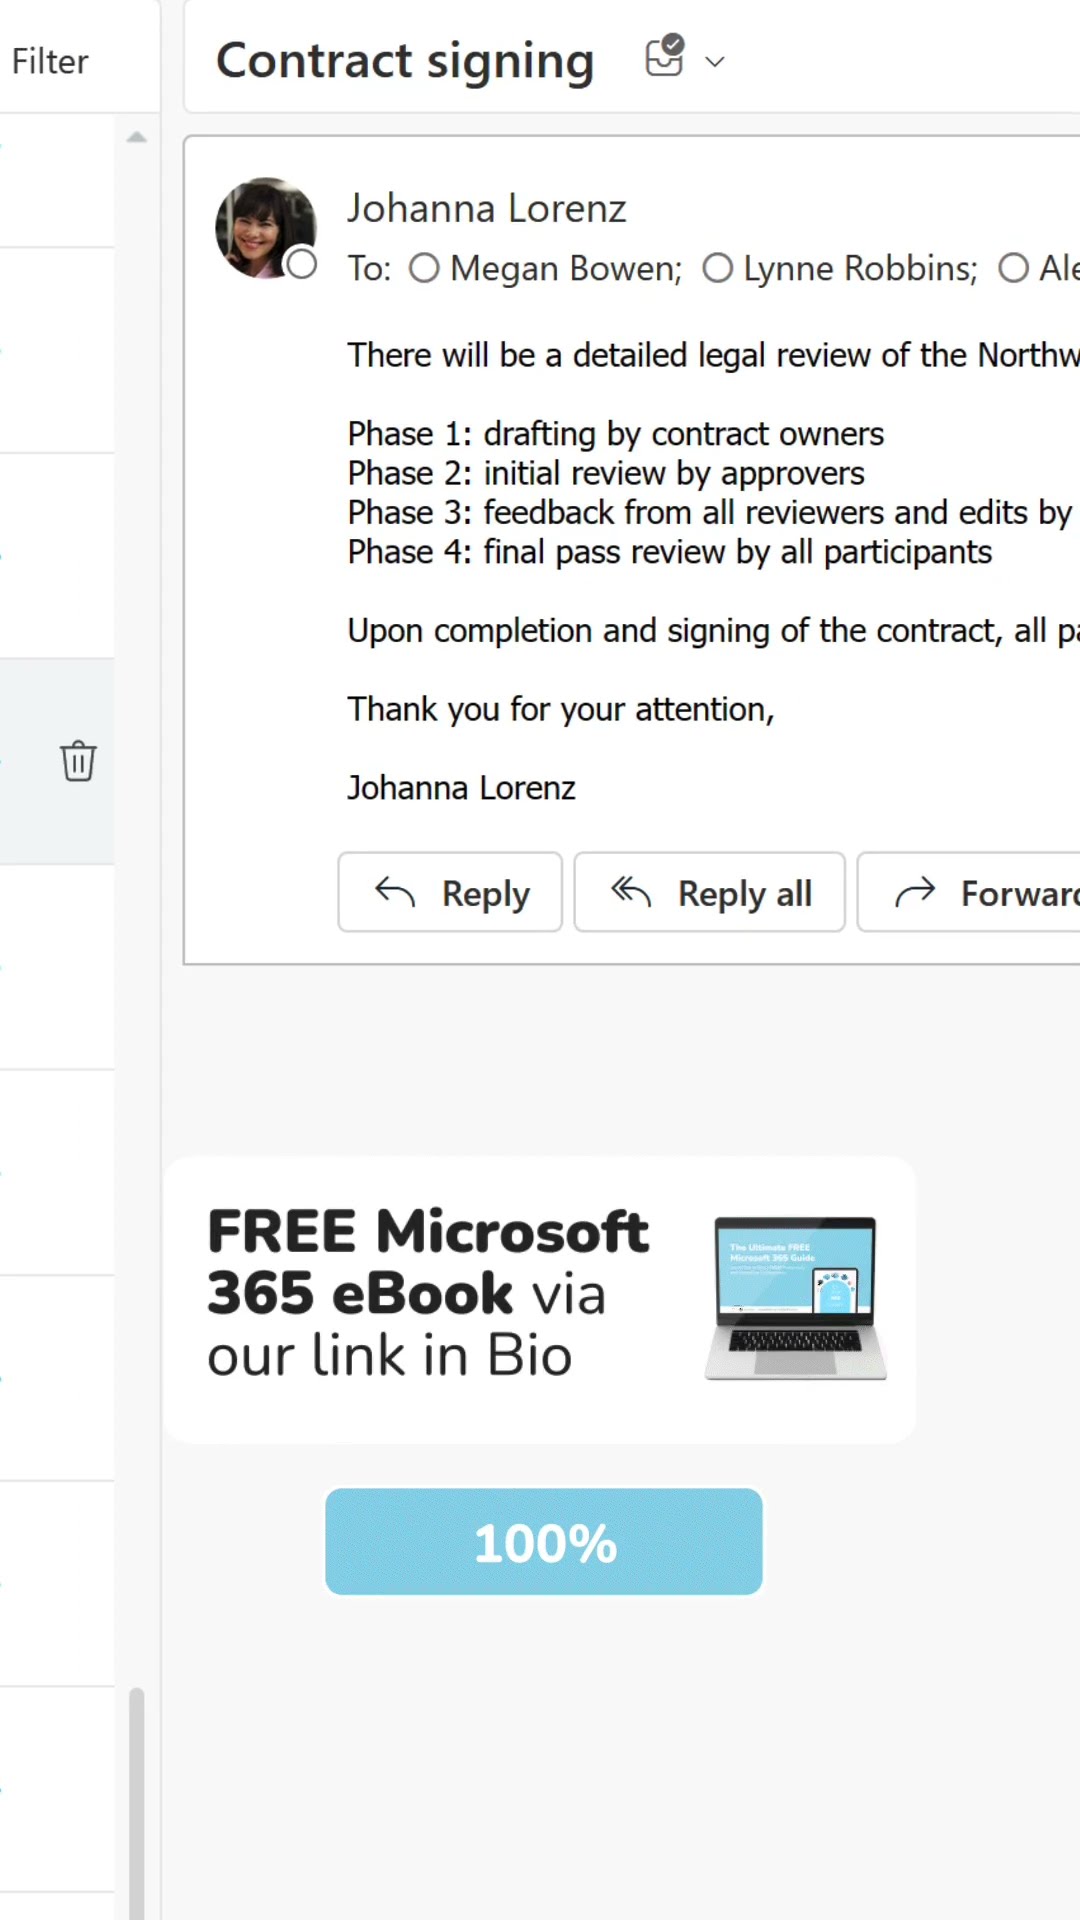This screenshot has height=1920, width=1080.
Task: Click the 100% progress bar
Action: tap(544, 1542)
